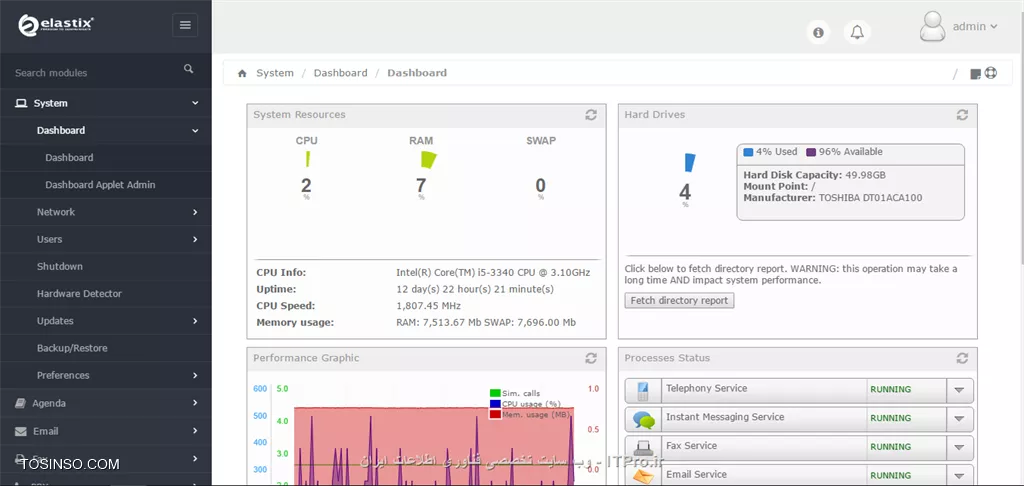The width and height of the screenshot is (1024, 486).
Task: Open Email Service dropdown arrow
Action: [x=959, y=476]
